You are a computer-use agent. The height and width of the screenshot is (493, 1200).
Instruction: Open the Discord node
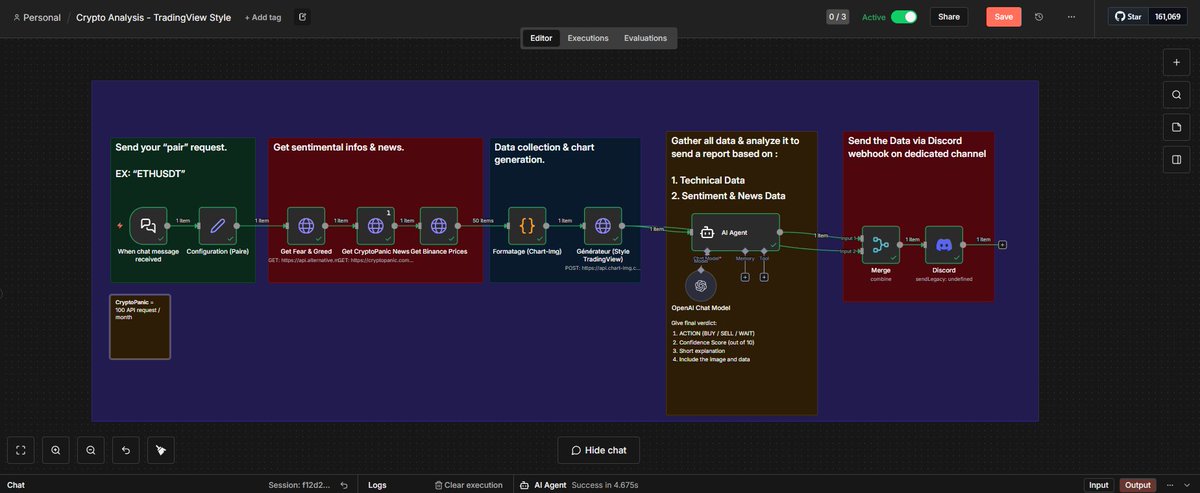point(944,244)
